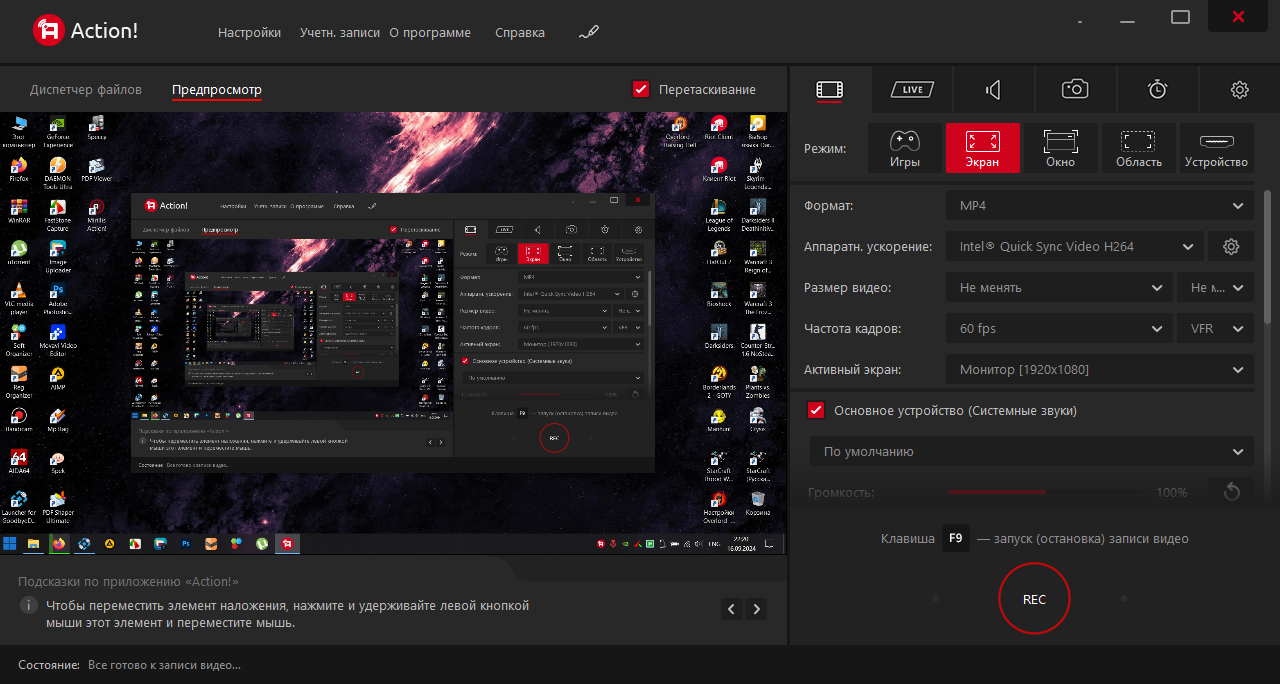Open the timer stopwatch tab

tap(1157, 90)
